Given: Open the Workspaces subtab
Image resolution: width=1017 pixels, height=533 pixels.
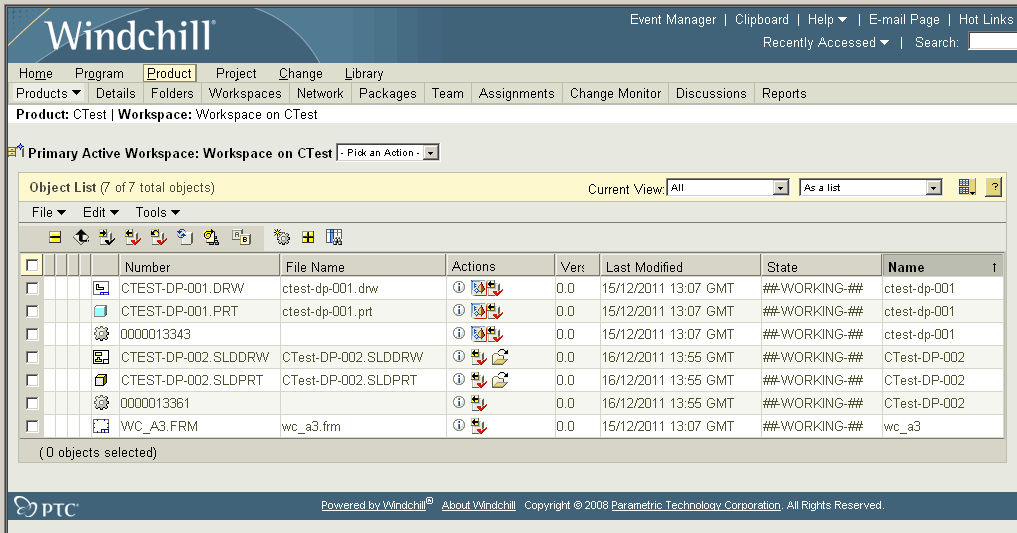Looking at the screenshot, I should click(x=245, y=93).
